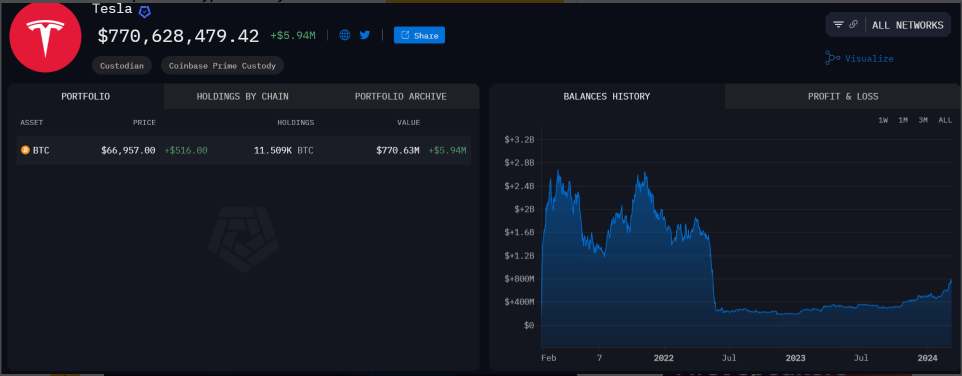The height and width of the screenshot is (376, 962).
Task: Click the BTC coin icon in portfolio
Action: 25,150
